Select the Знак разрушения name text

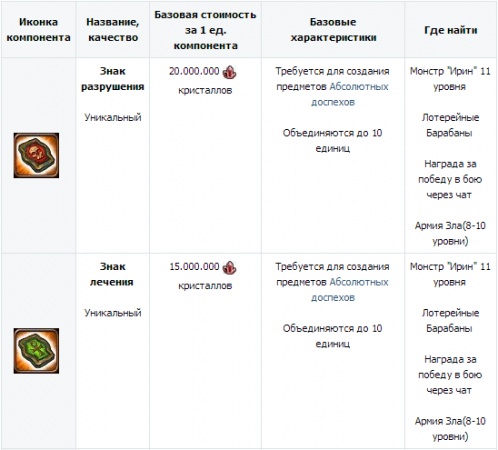click(113, 79)
